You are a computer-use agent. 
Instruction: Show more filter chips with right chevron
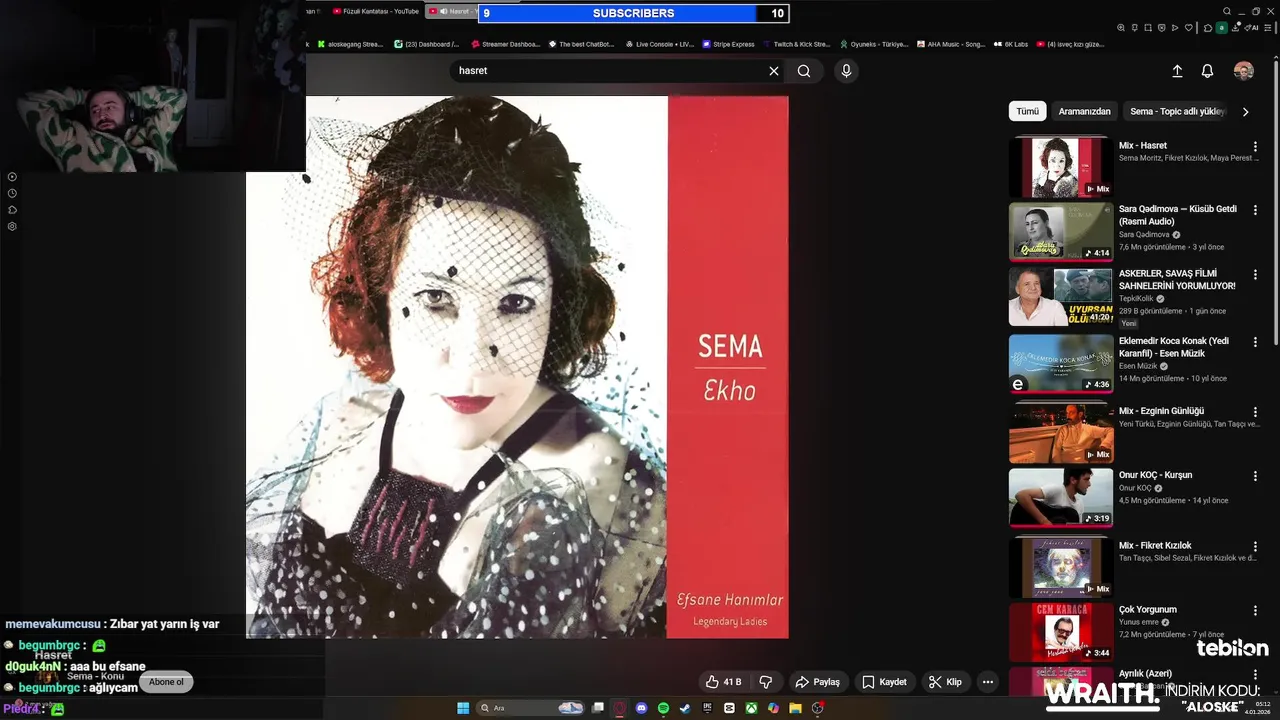click(1245, 112)
